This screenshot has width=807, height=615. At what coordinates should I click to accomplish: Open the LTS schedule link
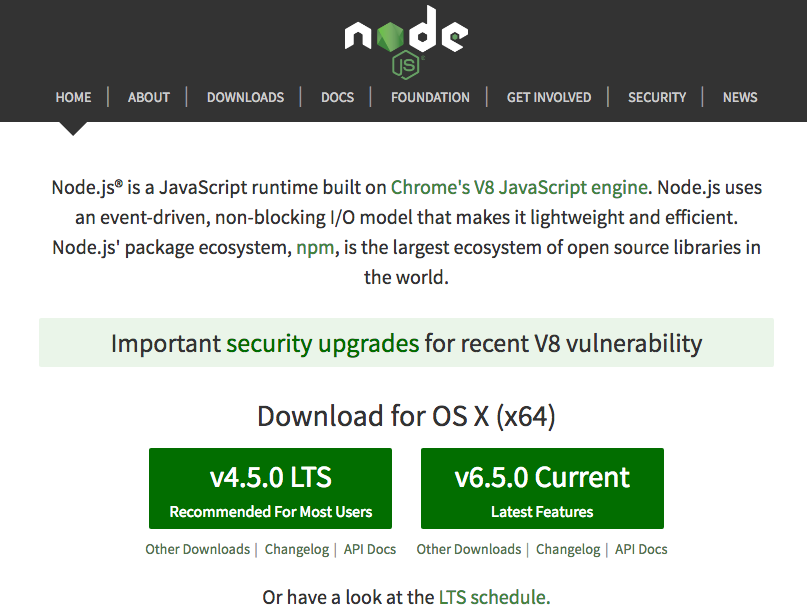492,597
